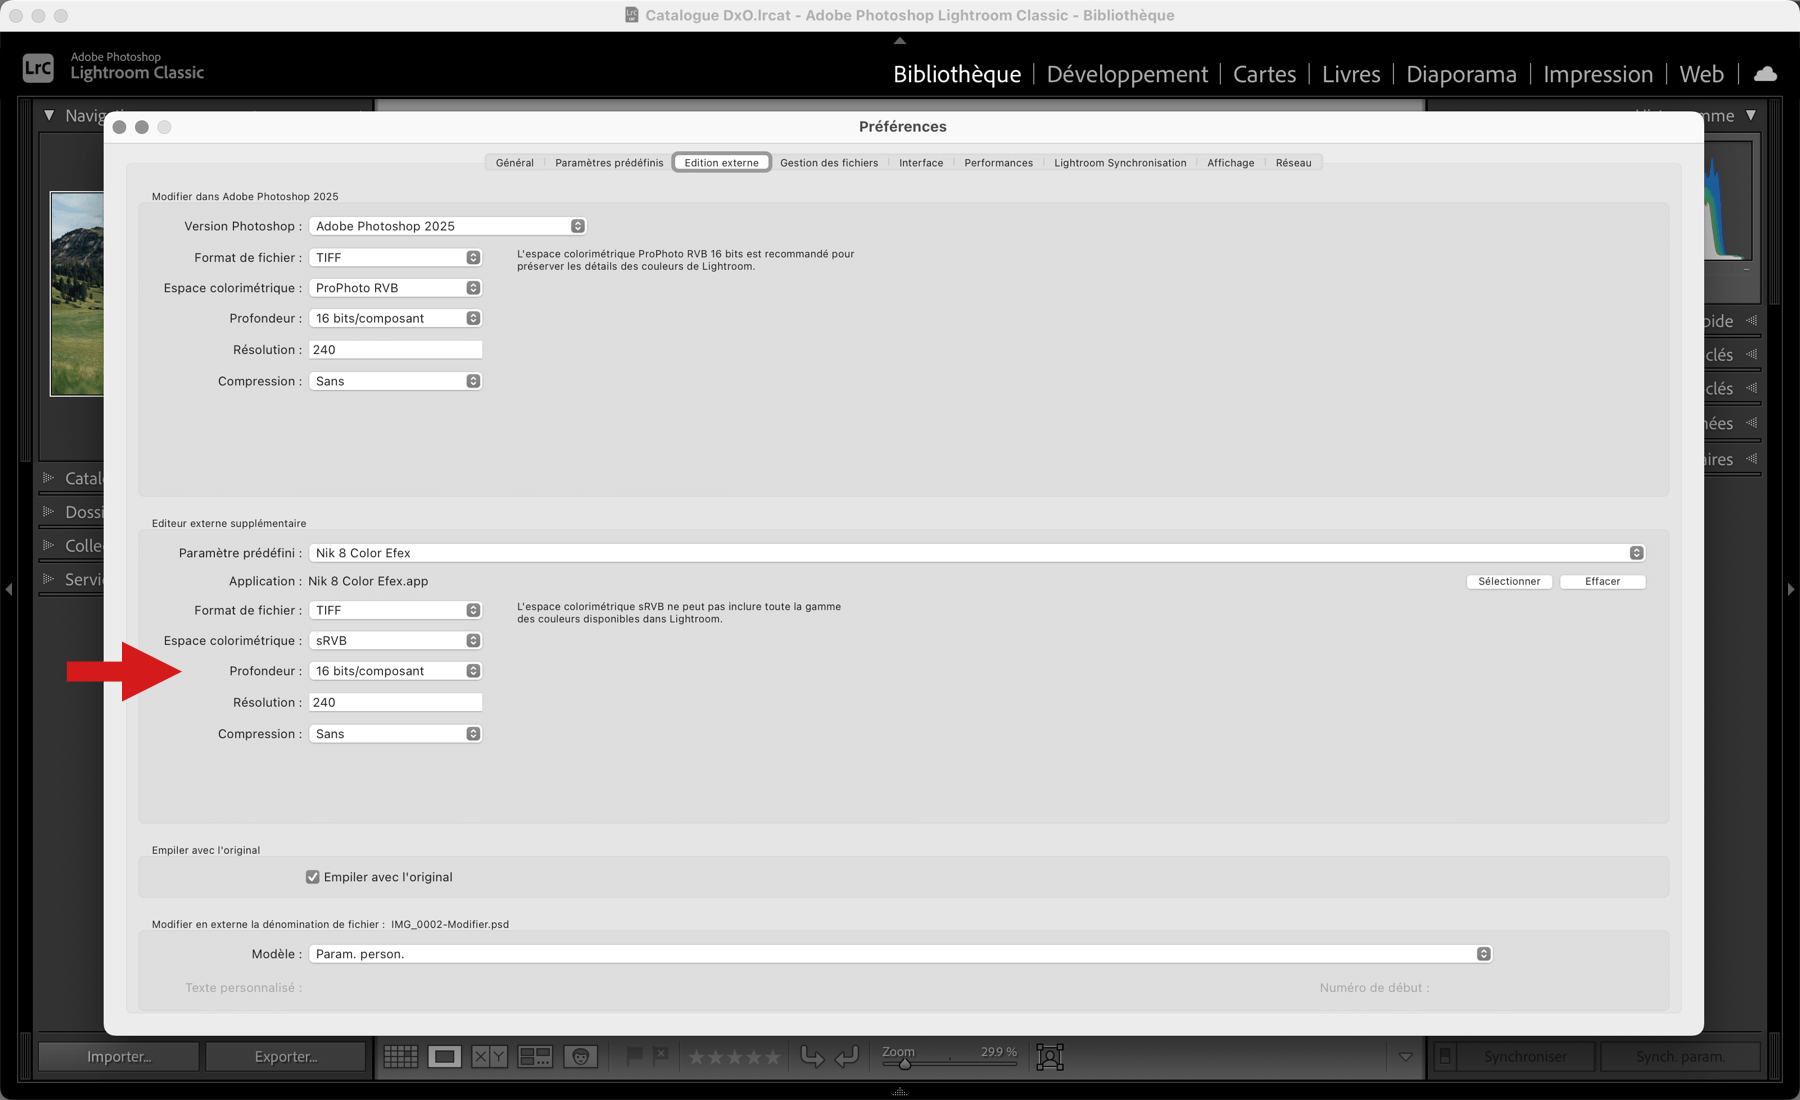Open the Web module
Image resolution: width=1800 pixels, height=1100 pixels.
click(1701, 74)
